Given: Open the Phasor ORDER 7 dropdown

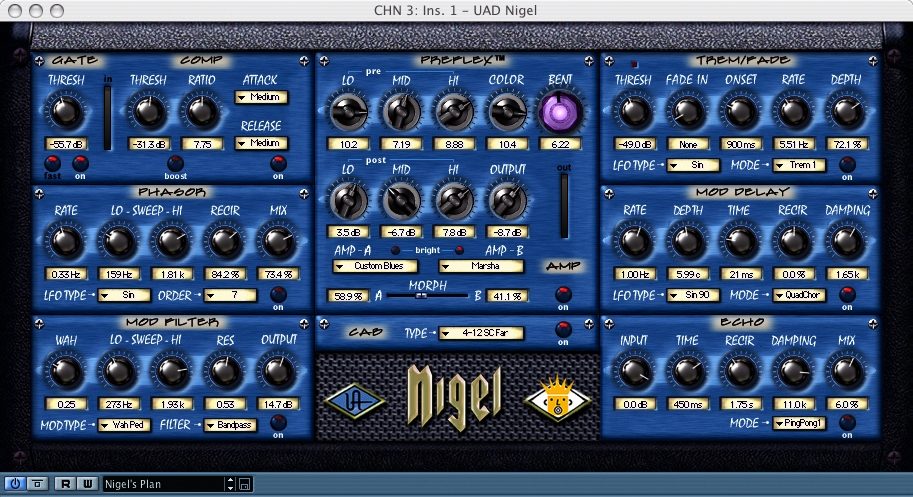Looking at the screenshot, I should 230,296.
